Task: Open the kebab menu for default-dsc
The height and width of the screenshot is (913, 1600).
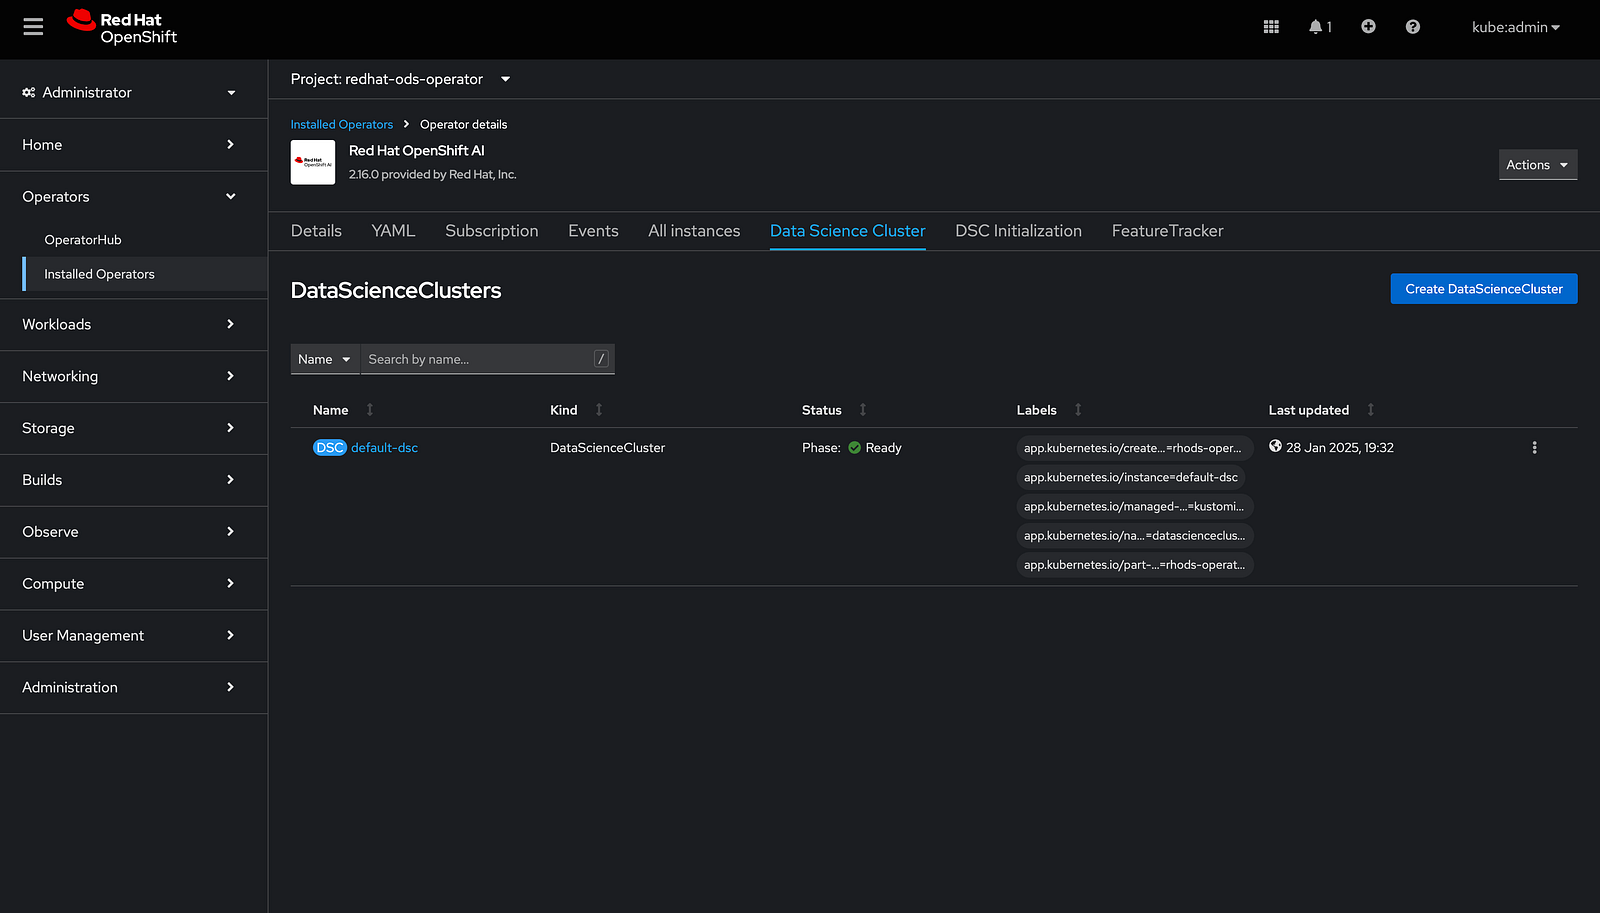Action: pyautogui.click(x=1534, y=448)
